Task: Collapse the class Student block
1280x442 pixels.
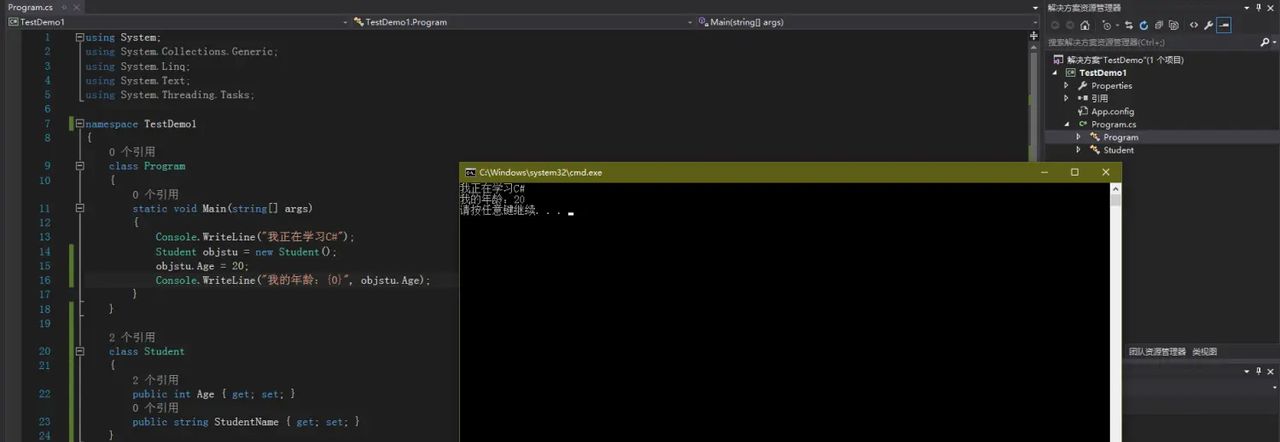Action: pos(79,352)
